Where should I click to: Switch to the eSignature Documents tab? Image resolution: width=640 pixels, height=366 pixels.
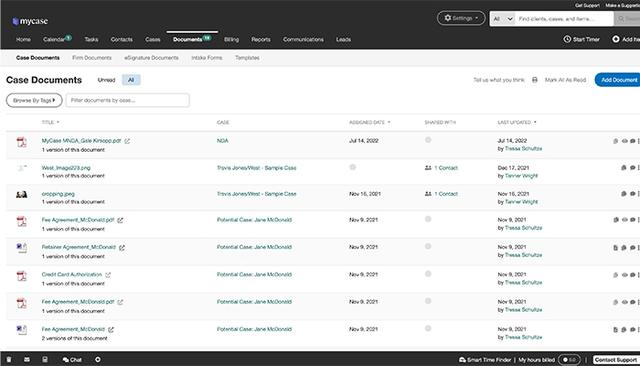[151, 58]
